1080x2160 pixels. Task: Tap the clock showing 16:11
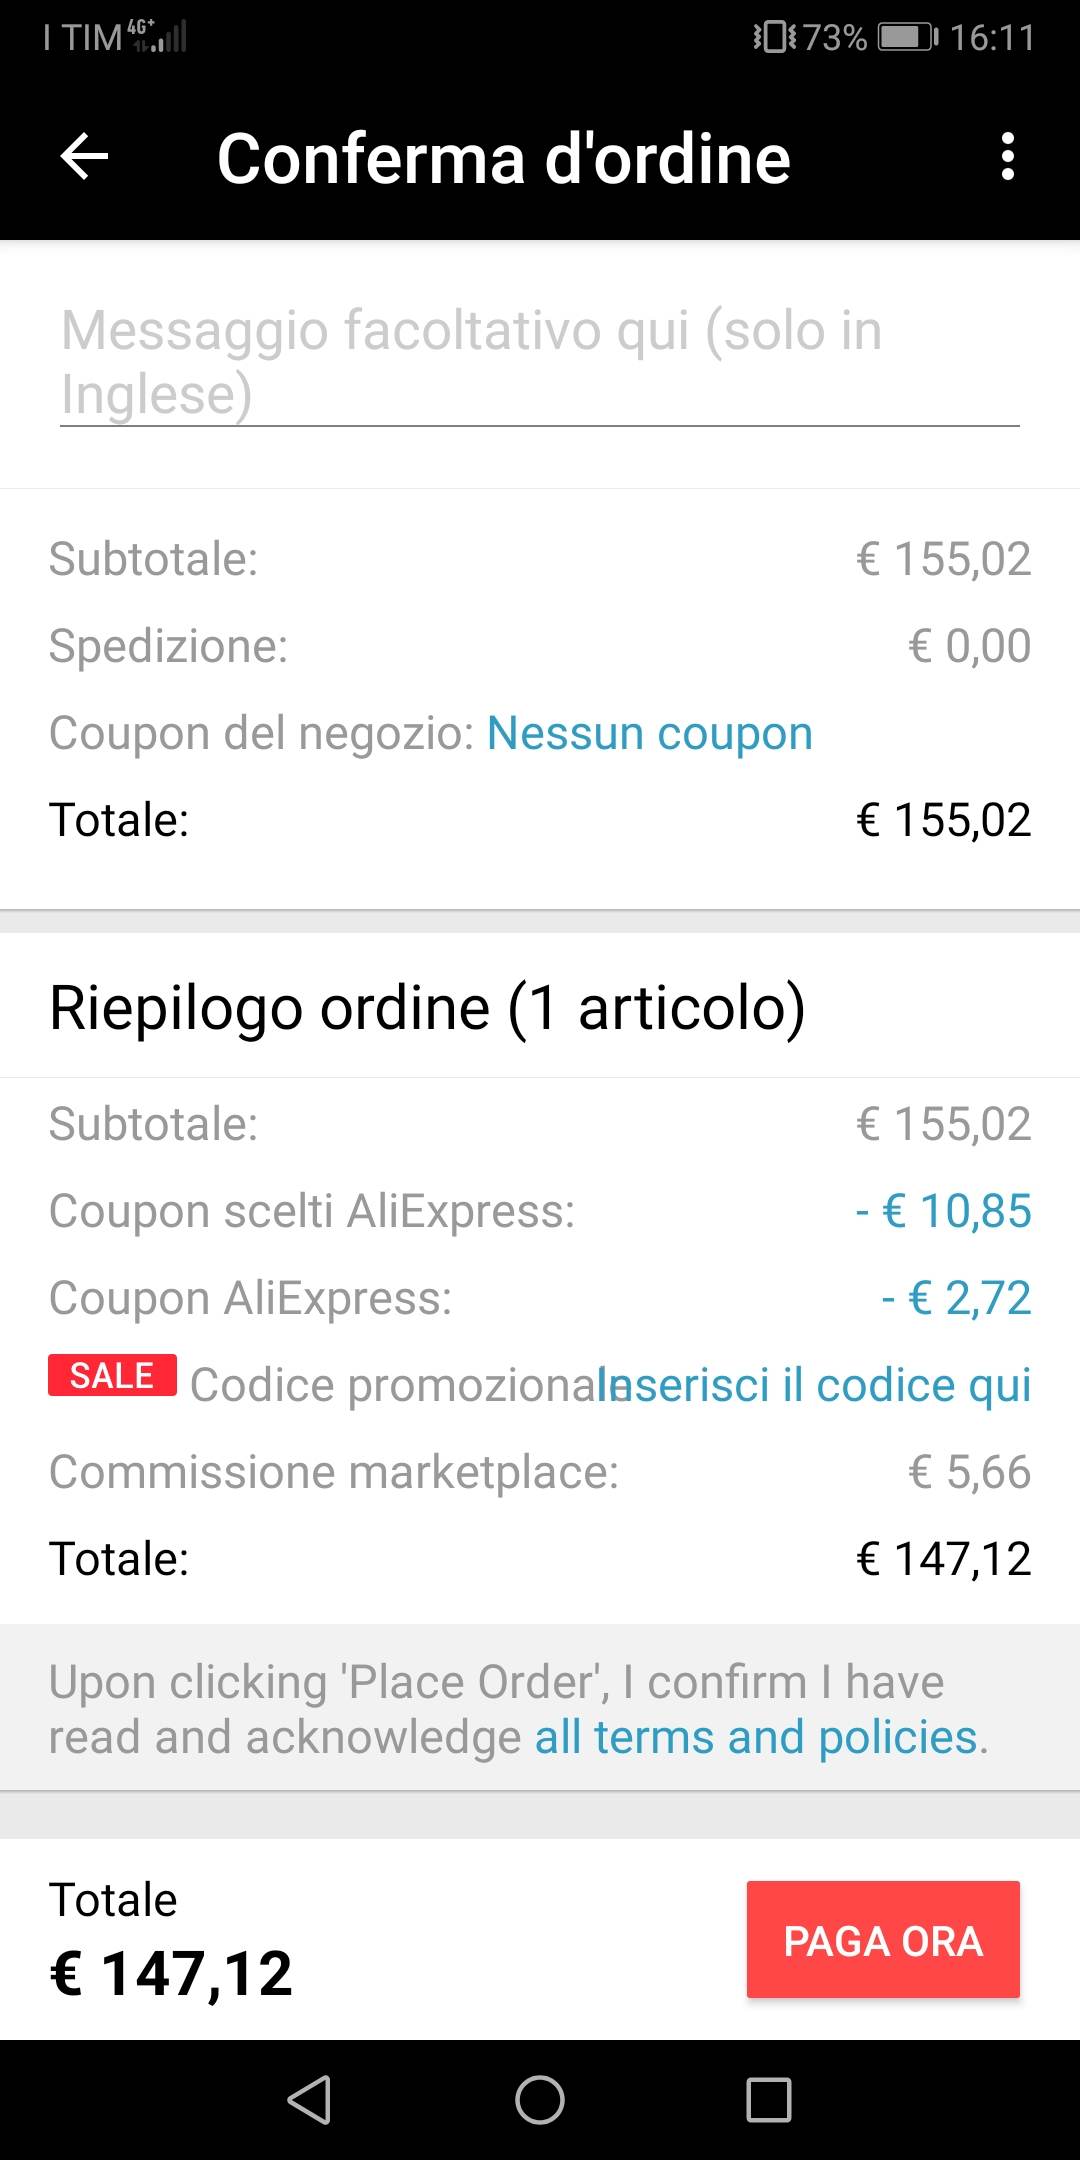pos(992,38)
